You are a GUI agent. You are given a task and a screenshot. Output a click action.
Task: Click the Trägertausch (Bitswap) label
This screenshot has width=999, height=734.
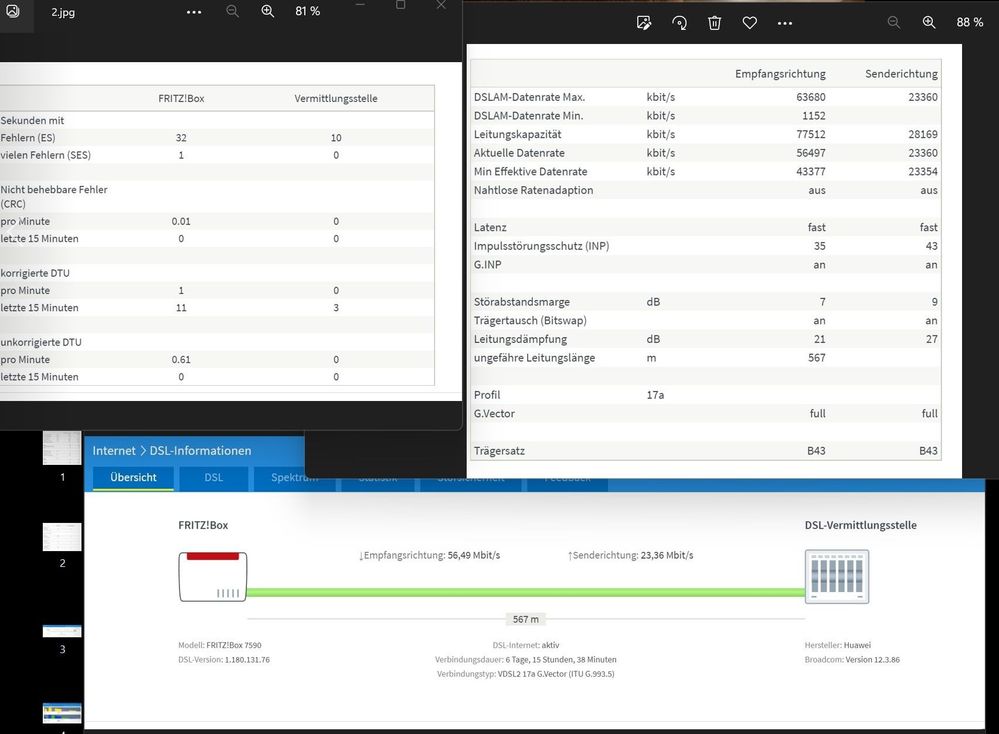(x=530, y=320)
